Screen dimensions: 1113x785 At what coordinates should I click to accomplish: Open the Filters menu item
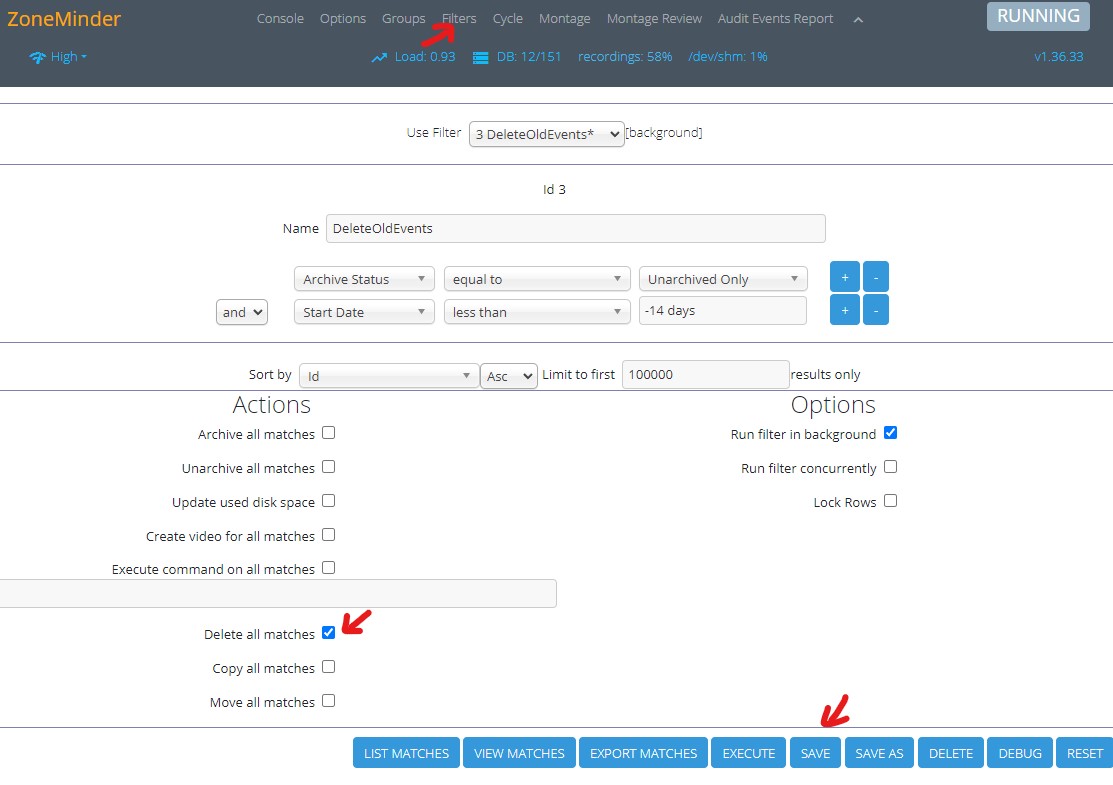pyautogui.click(x=459, y=19)
